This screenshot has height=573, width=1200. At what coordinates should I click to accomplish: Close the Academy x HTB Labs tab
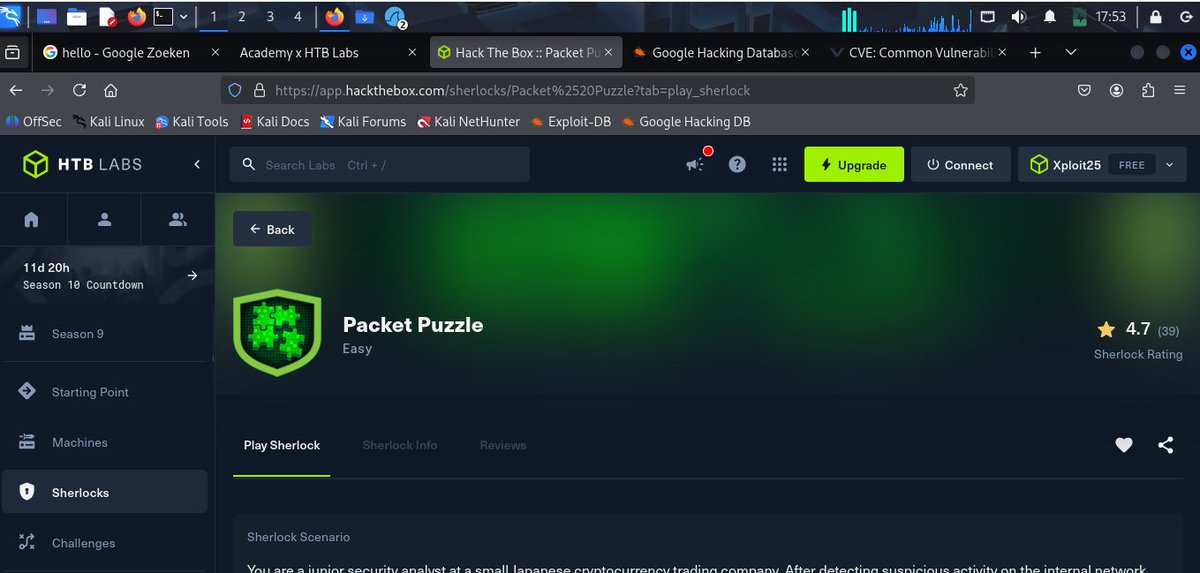(x=411, y=52)
